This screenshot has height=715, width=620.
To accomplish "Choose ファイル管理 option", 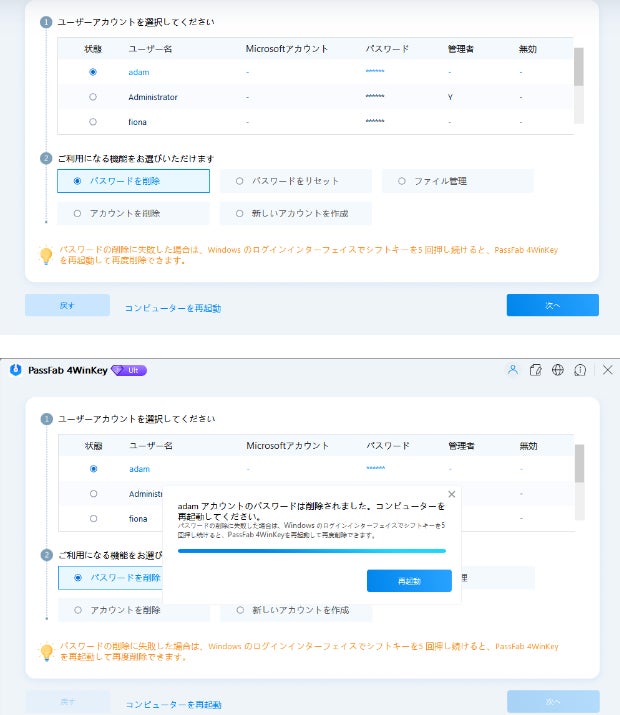I will coord(458,181).
